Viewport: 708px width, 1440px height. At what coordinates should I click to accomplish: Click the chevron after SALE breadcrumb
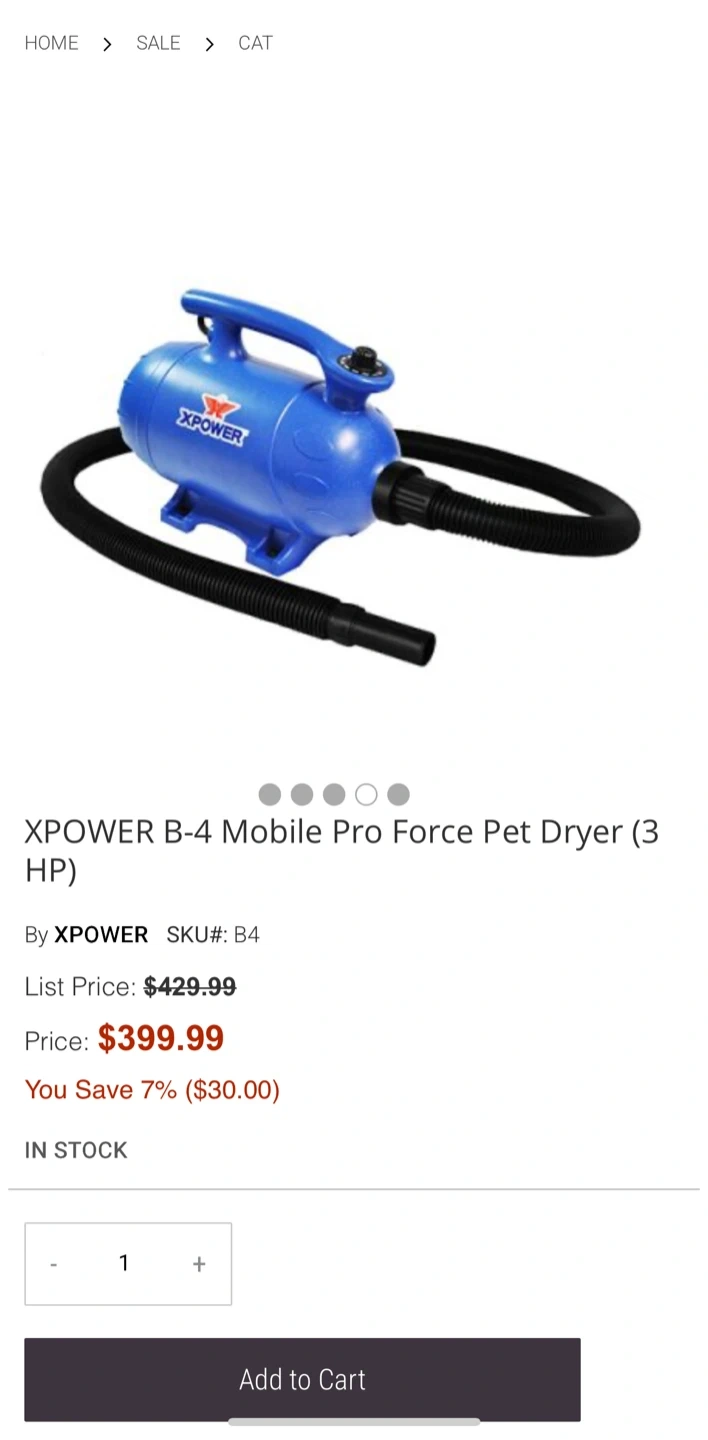tap(209, 44)
